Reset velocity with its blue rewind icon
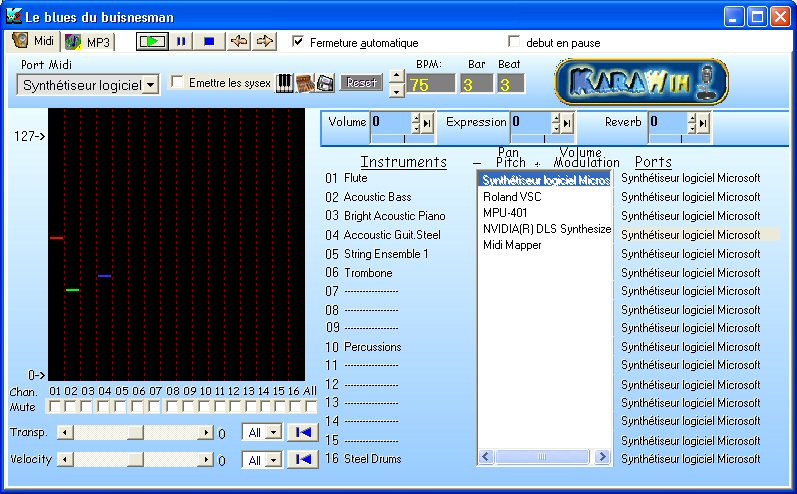Viewport: 797px width, 494px height. click(303, 459)
